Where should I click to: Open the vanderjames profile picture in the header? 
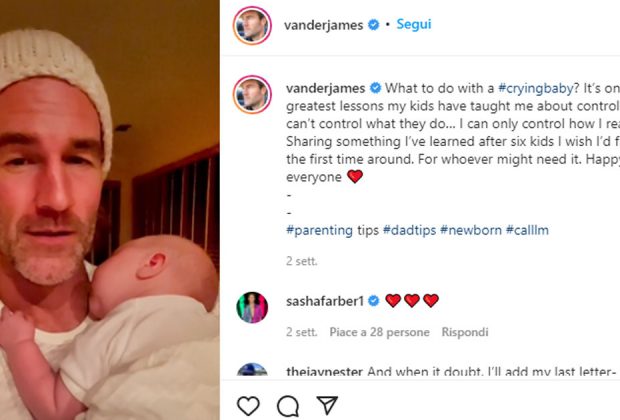point(252,25)
